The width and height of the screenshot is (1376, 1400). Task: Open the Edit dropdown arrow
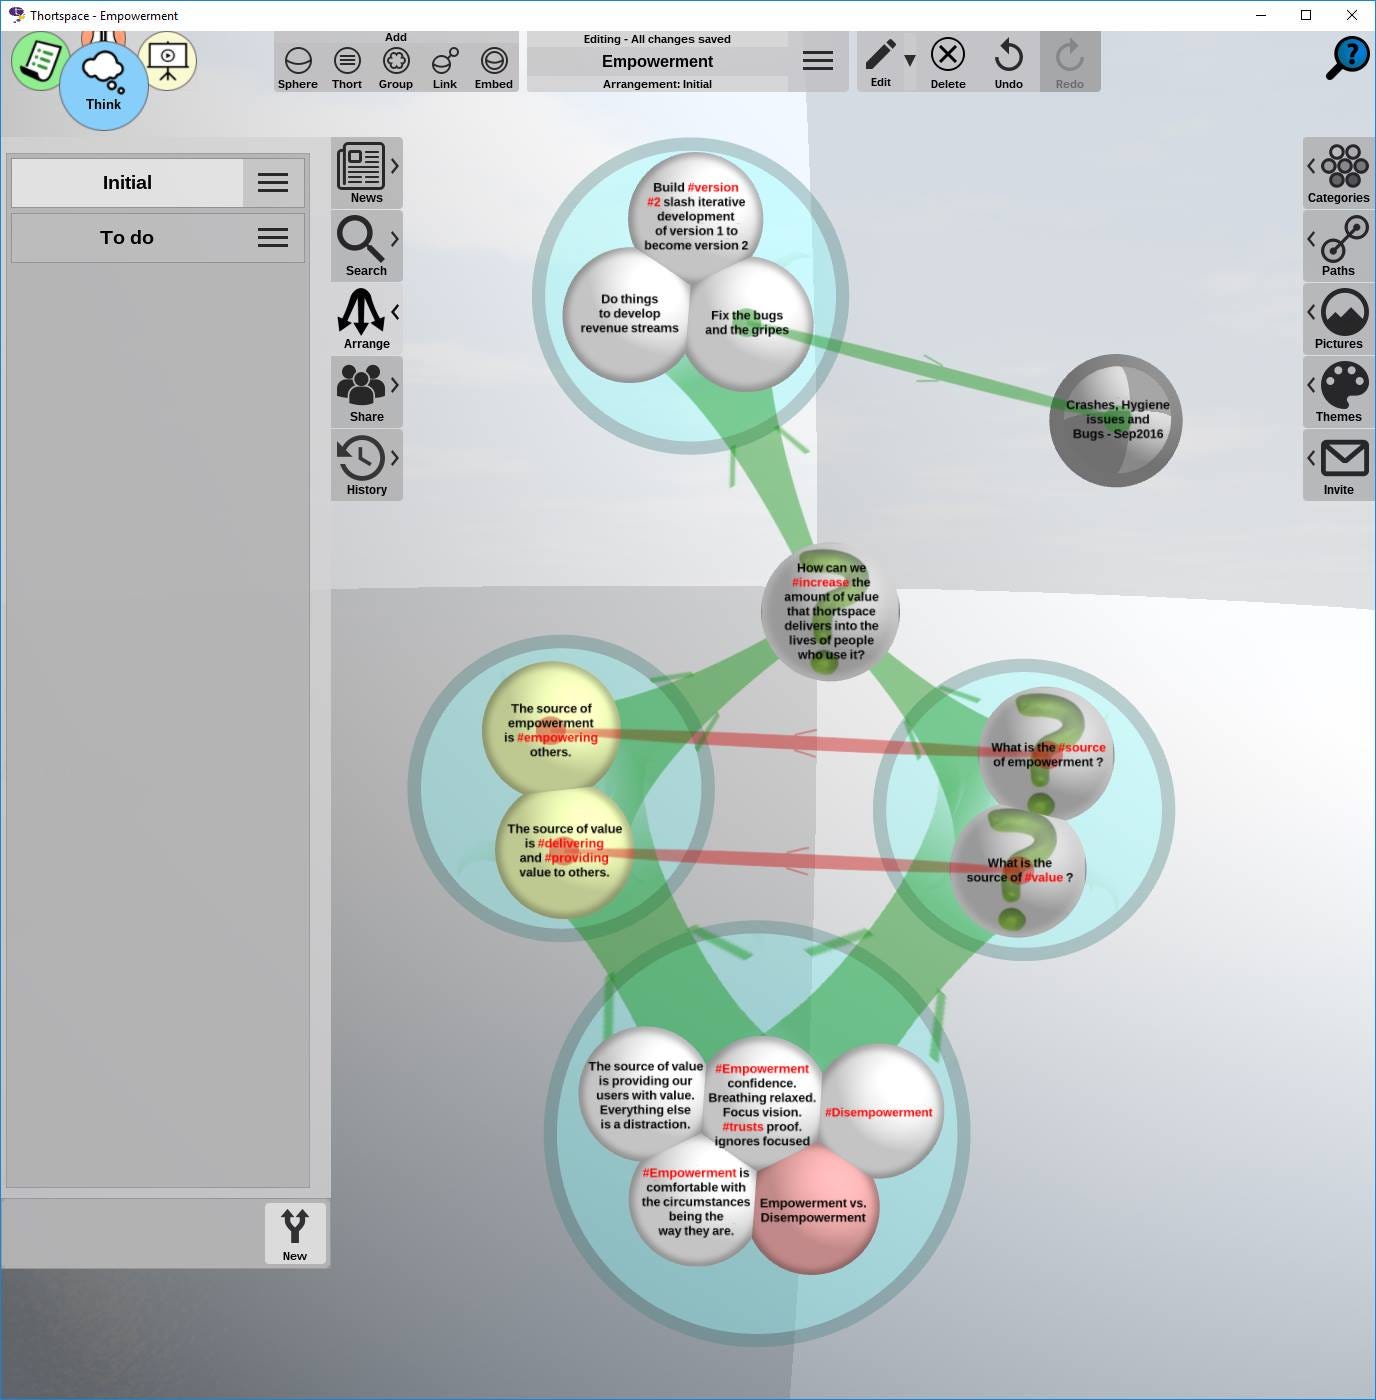pyautogui.click(x=910, y=61)
